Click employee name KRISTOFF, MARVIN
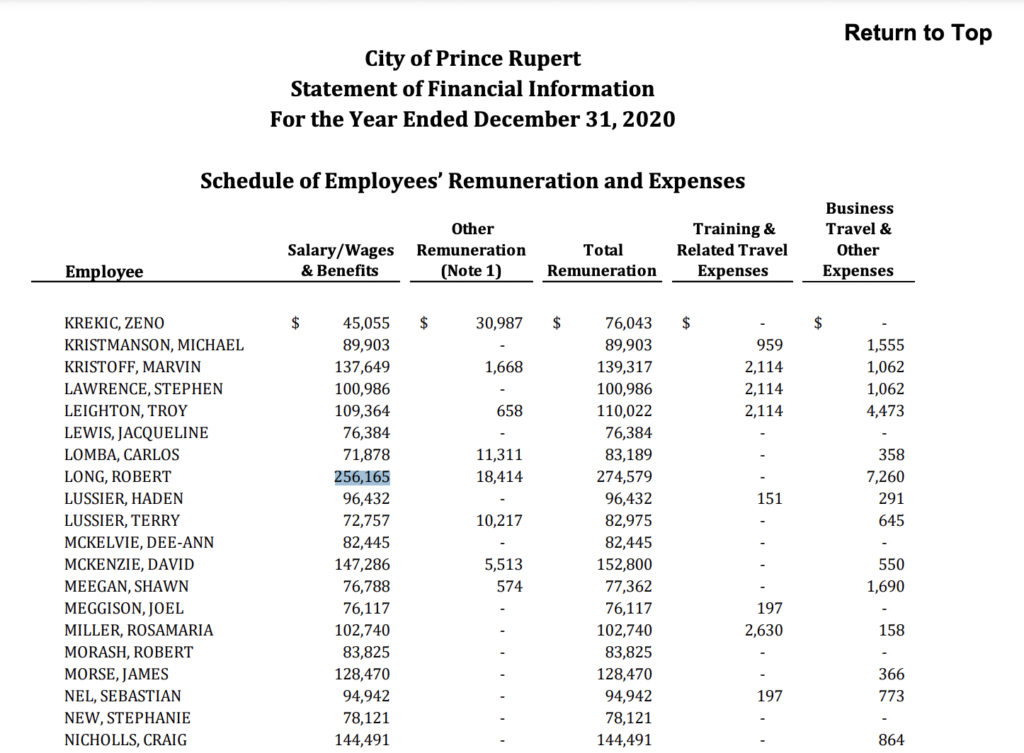The image size is (1024, 753). tap(133, 367)
